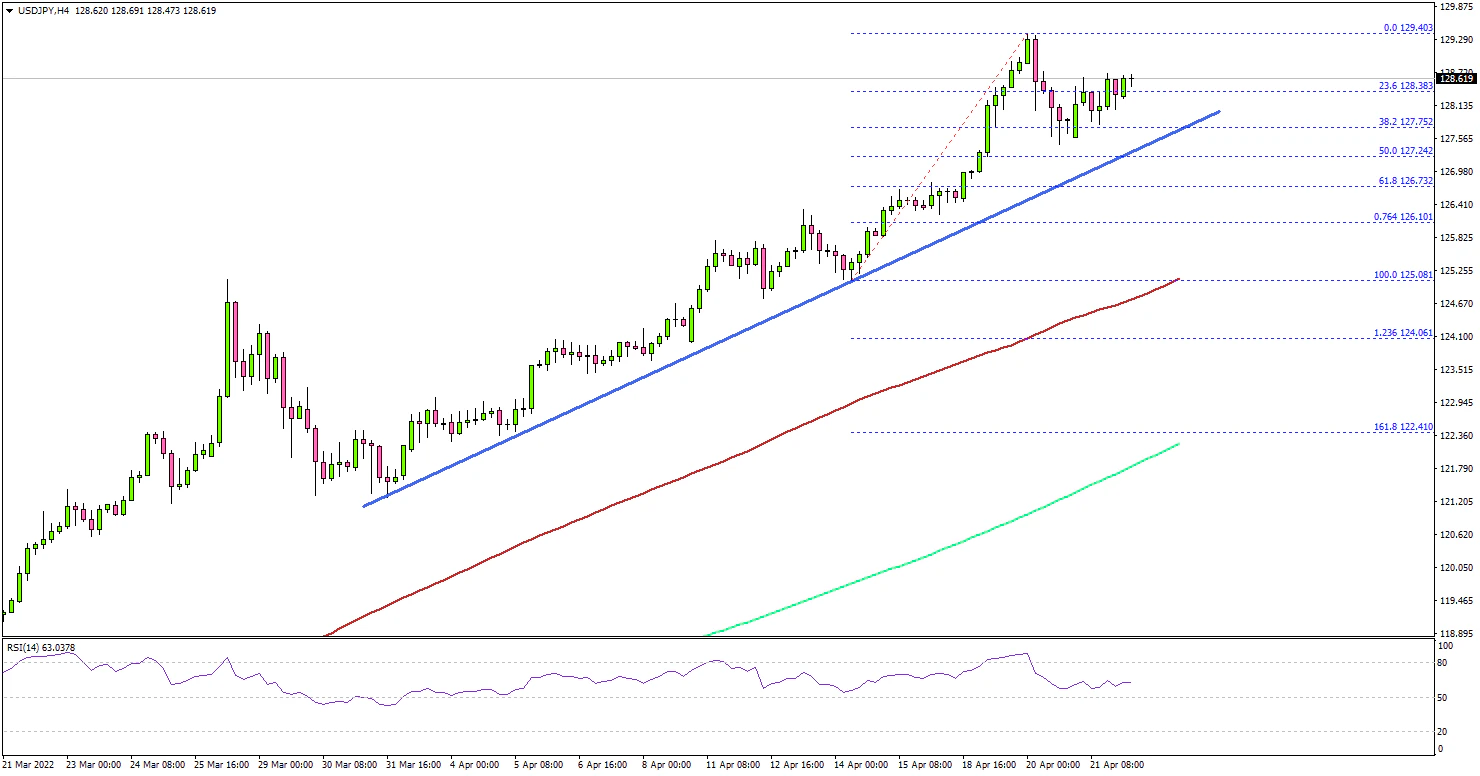Select the red moving average line
The image size is (1480, 776).
tap(700, 471)
